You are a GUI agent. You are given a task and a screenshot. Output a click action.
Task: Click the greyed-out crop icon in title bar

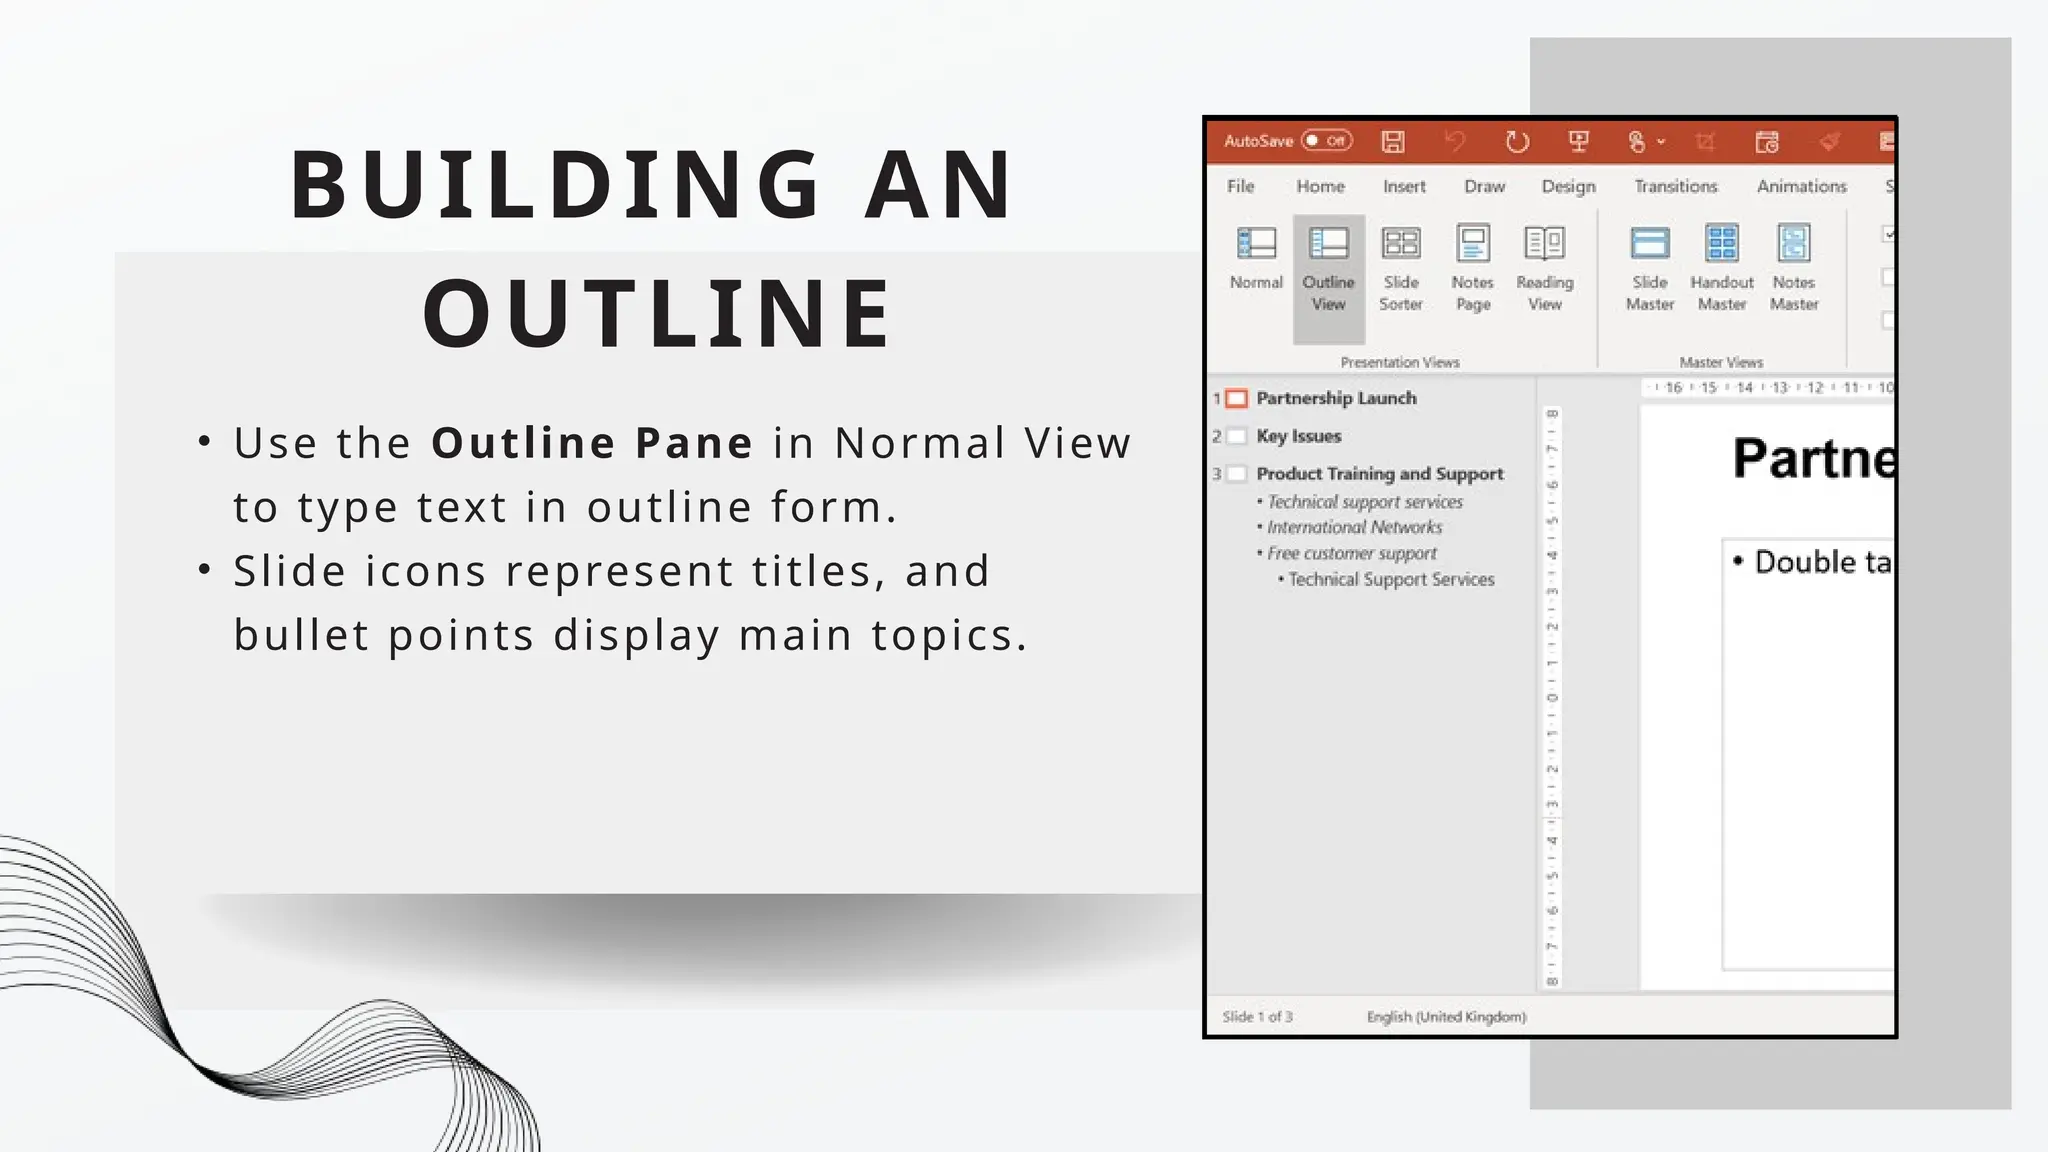pos(1705,142)
